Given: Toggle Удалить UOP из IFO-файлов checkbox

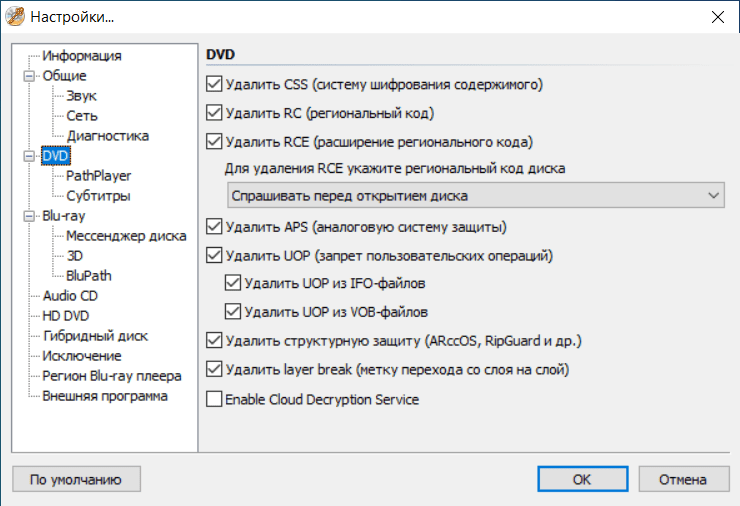Looking at the screenshot, I should click(233, 283).
